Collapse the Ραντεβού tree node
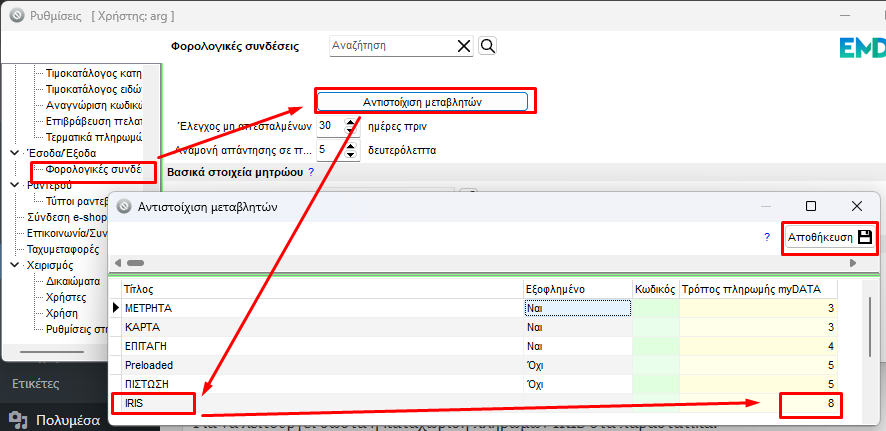The width and height of the screenshot is (886, 431). pos(14,186)
